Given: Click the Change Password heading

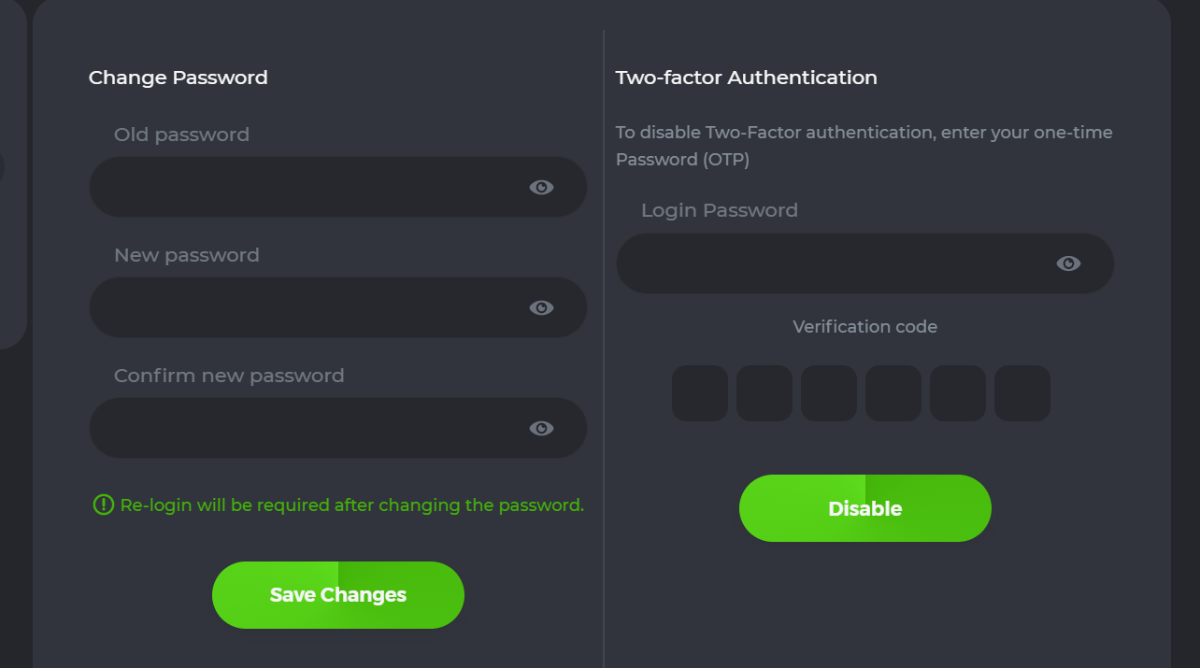Looking at the screenshot, I should (178, 78).
